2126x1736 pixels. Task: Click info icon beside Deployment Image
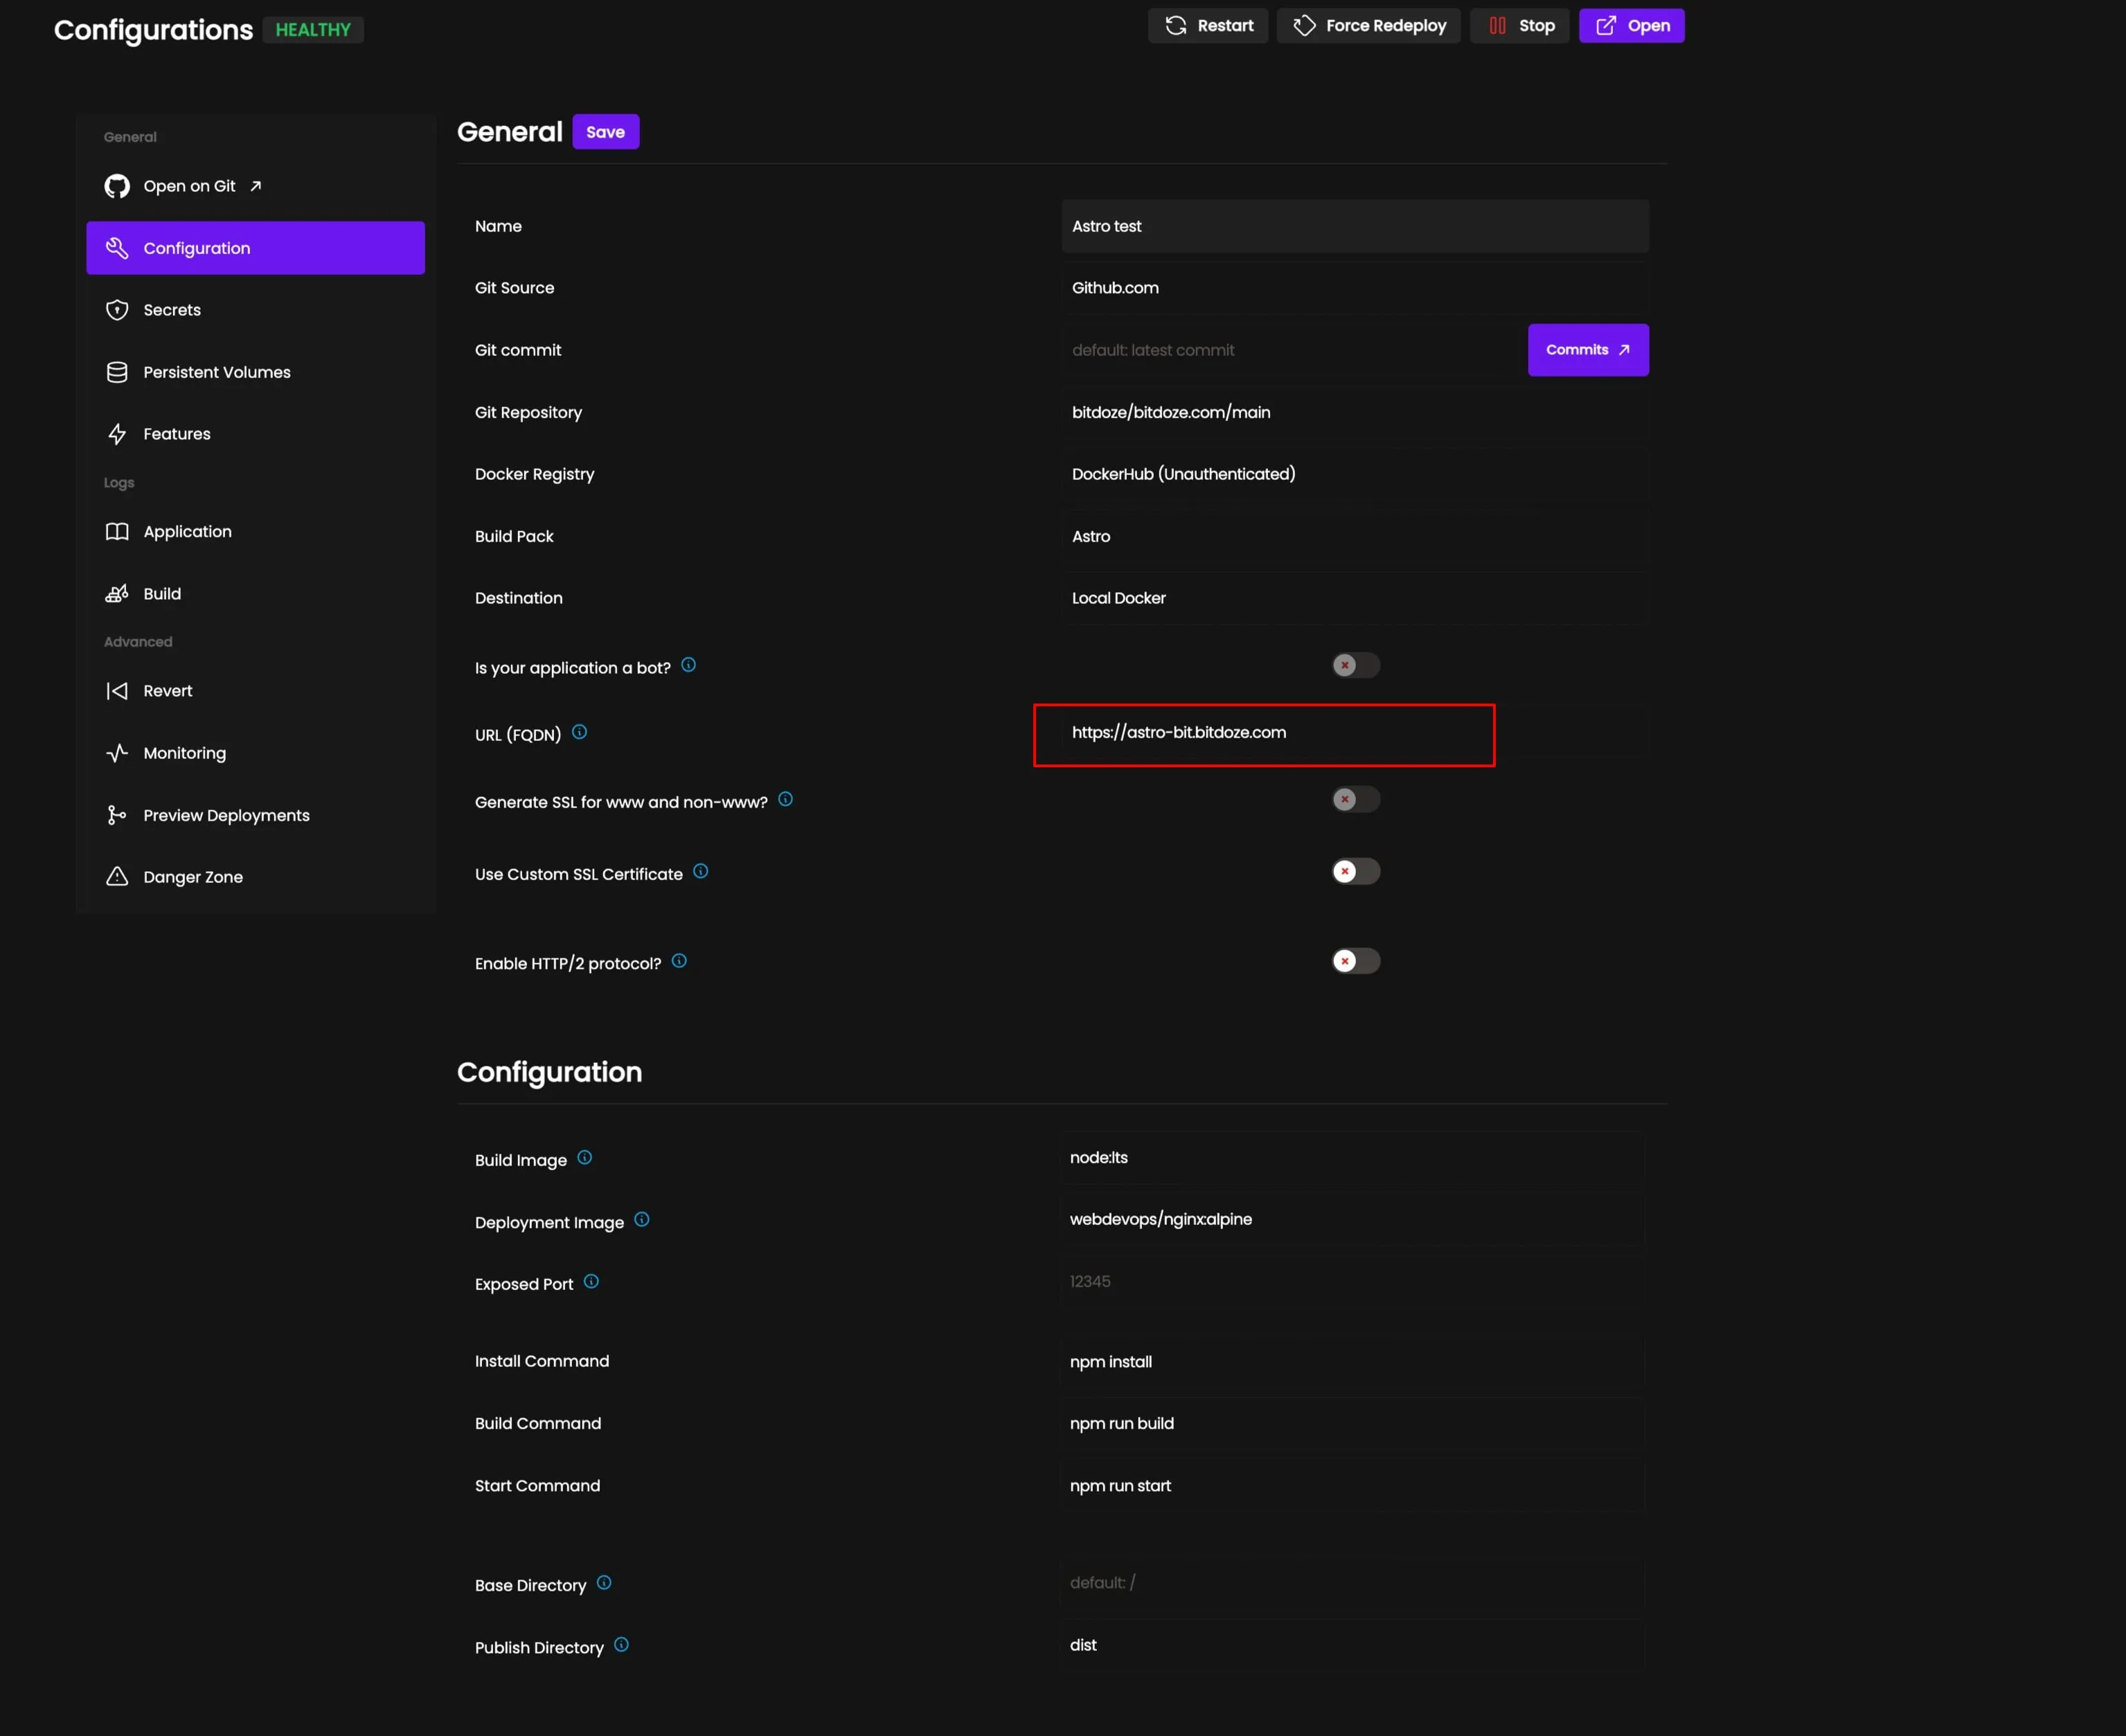642,1220
